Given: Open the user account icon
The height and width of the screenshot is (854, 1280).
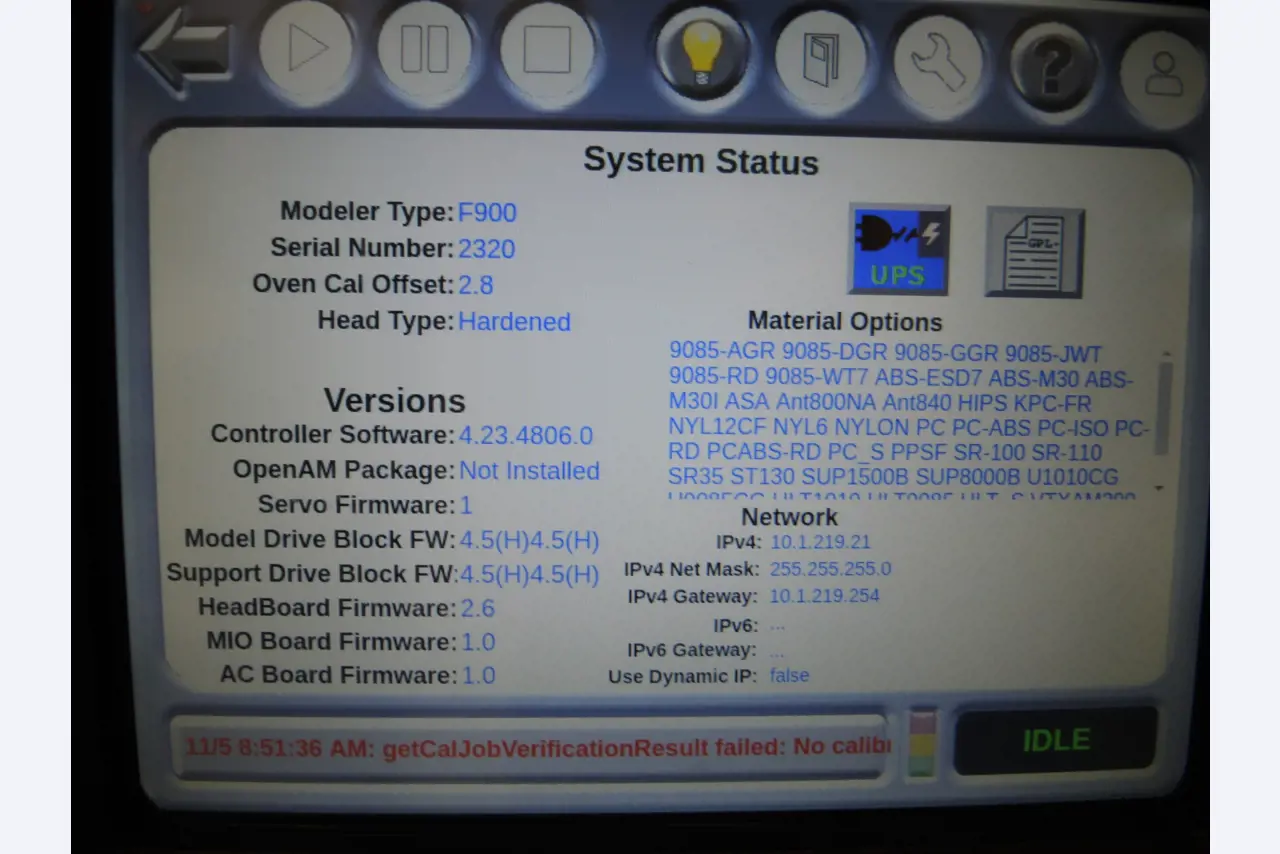Looking at the screenshot, I should (x=1163, y=76).
